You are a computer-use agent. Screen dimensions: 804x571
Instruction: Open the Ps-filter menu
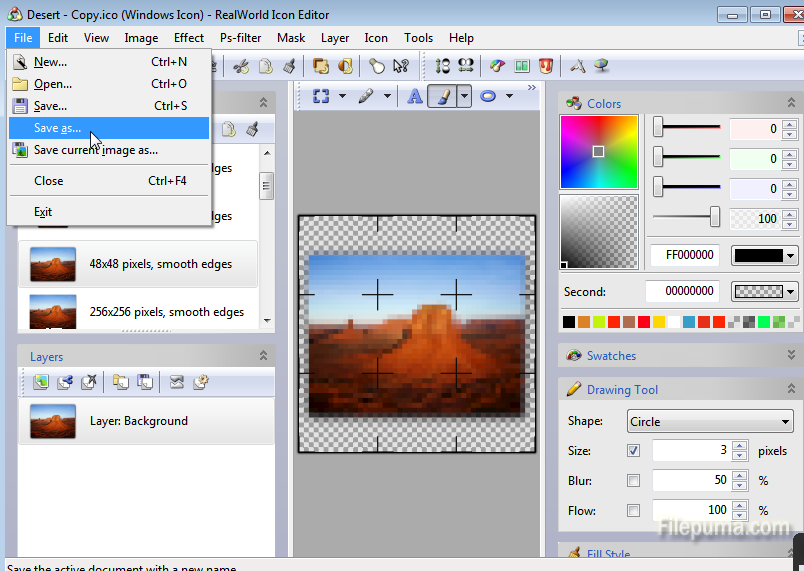click(240, 38)
